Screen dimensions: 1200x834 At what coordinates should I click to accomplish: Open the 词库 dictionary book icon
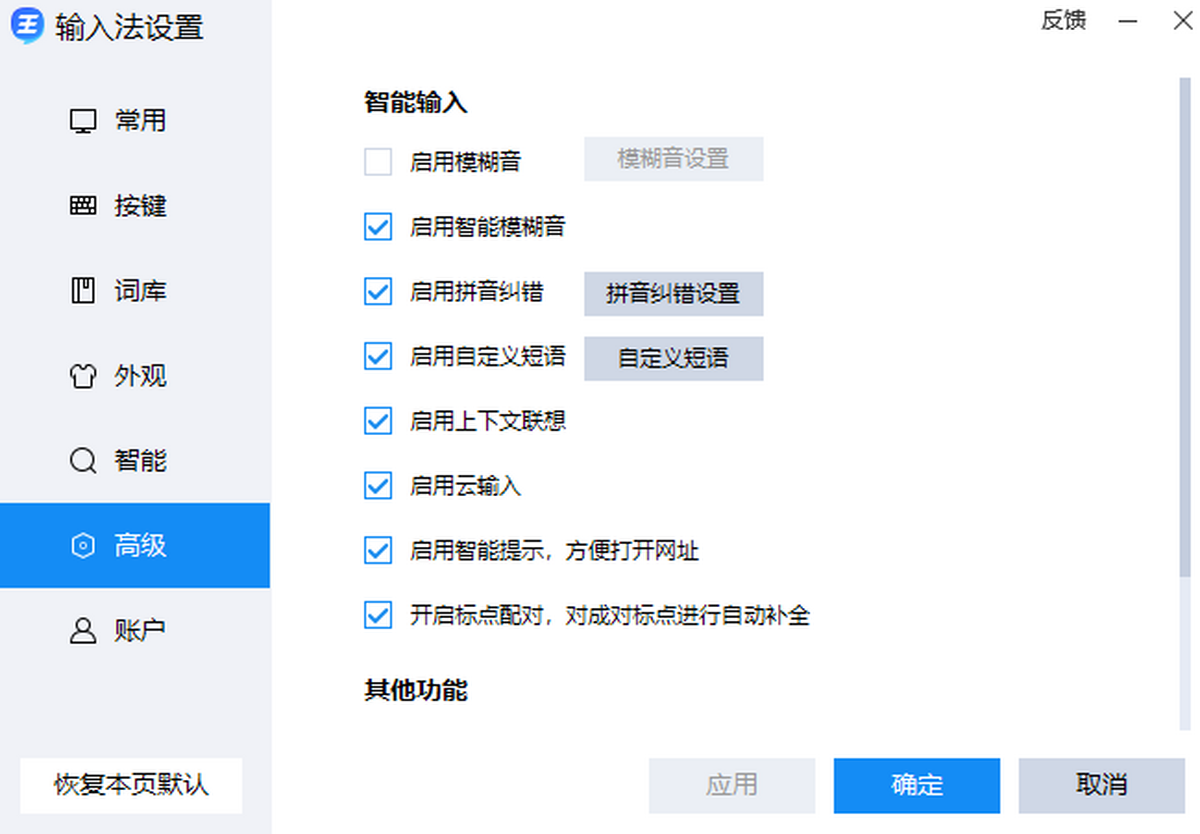83,291
